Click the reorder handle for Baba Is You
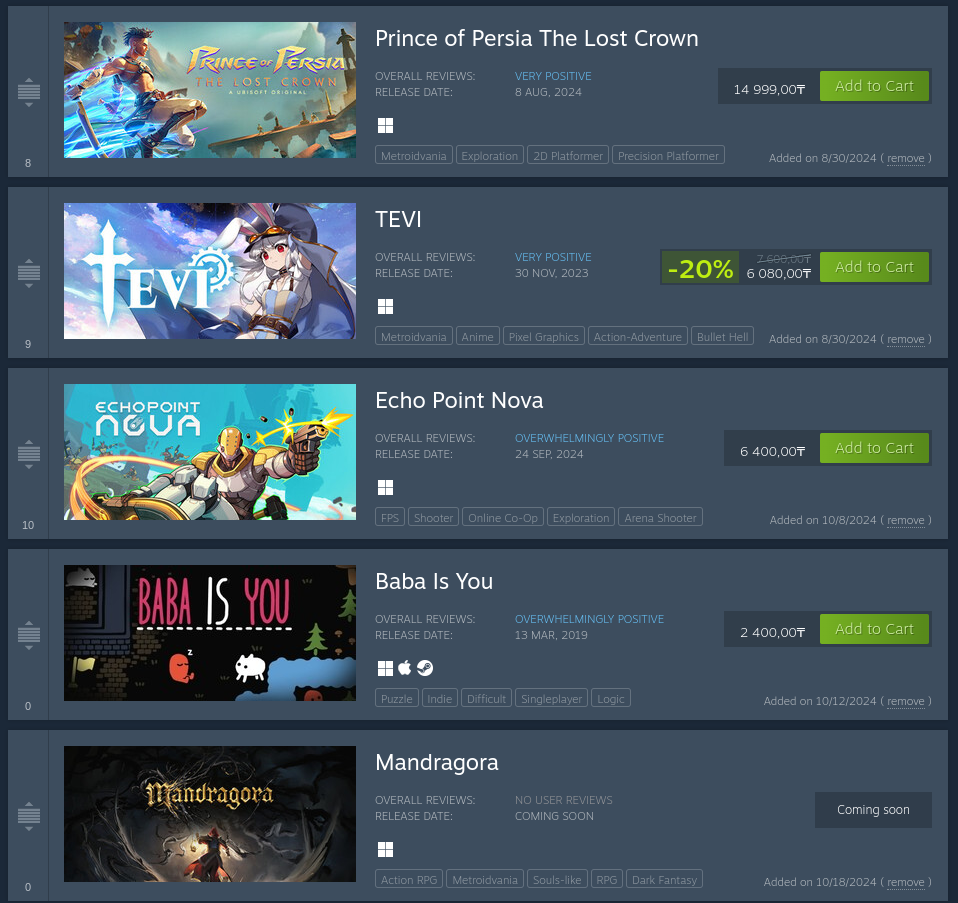958x903 pixels. pyautogui.click(x=29, y=635)
